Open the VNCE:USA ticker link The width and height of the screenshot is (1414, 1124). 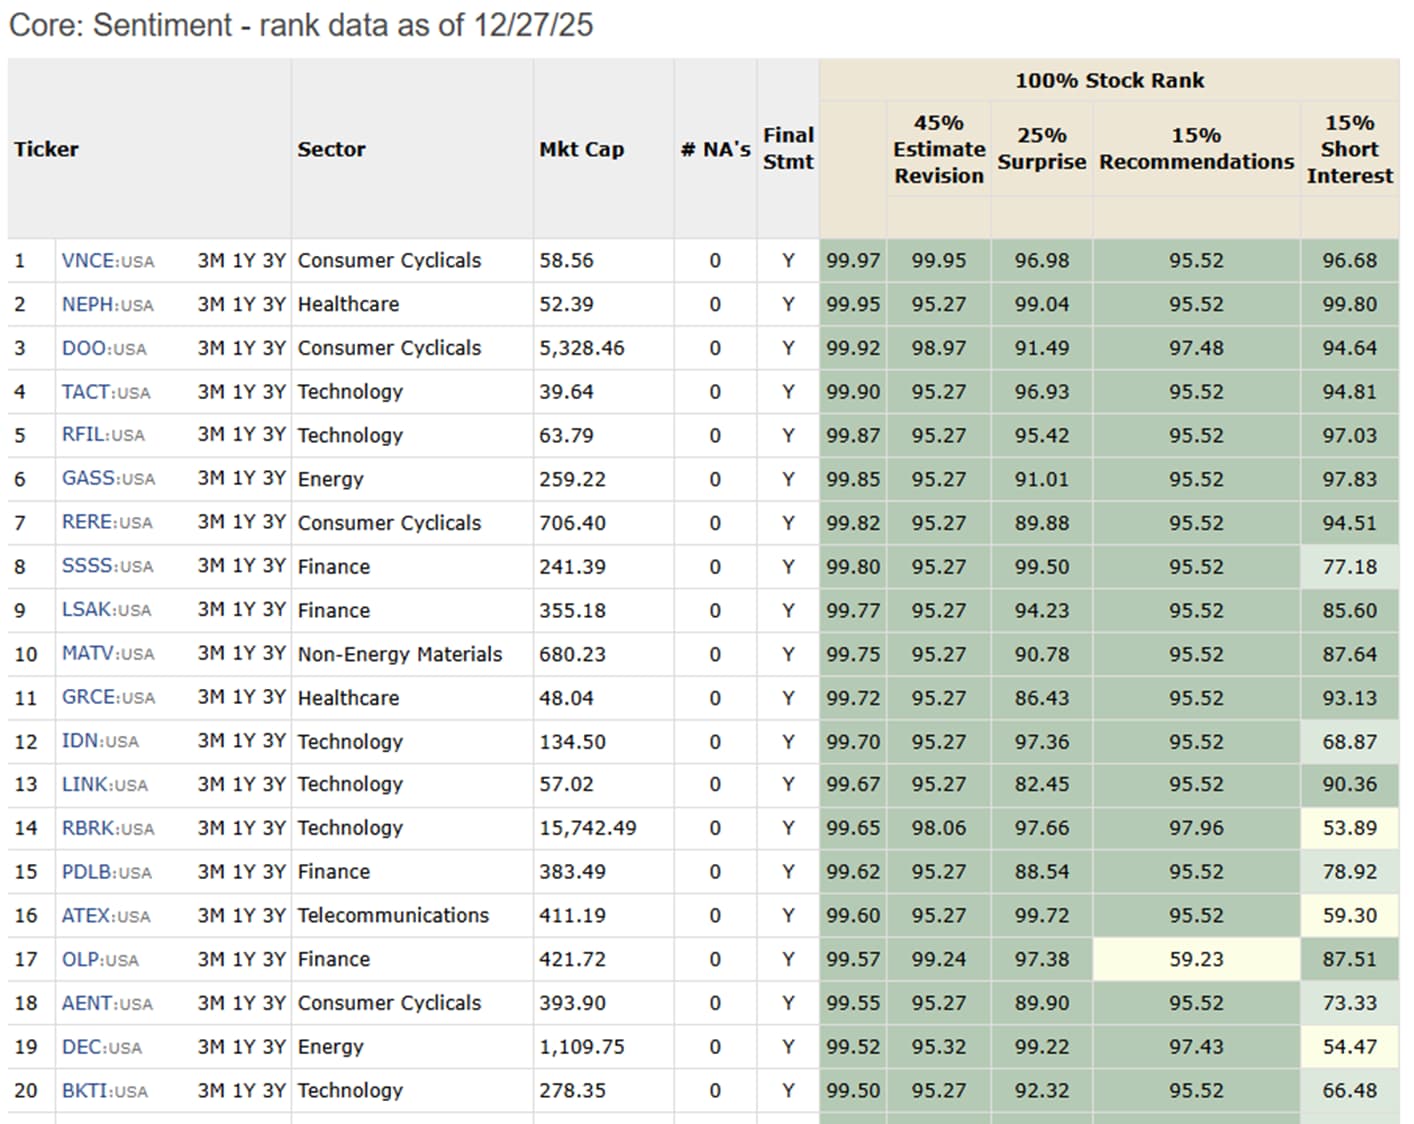coord(107,261)
